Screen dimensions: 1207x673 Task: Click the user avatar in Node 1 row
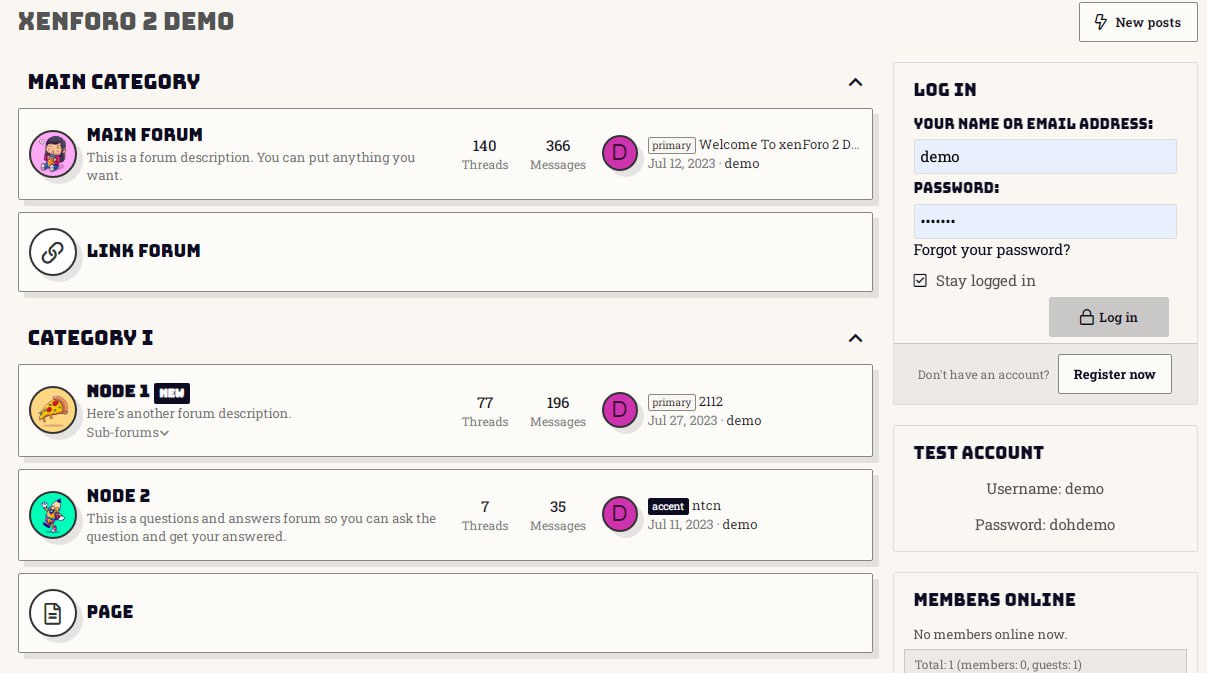[x=619, y=410]
